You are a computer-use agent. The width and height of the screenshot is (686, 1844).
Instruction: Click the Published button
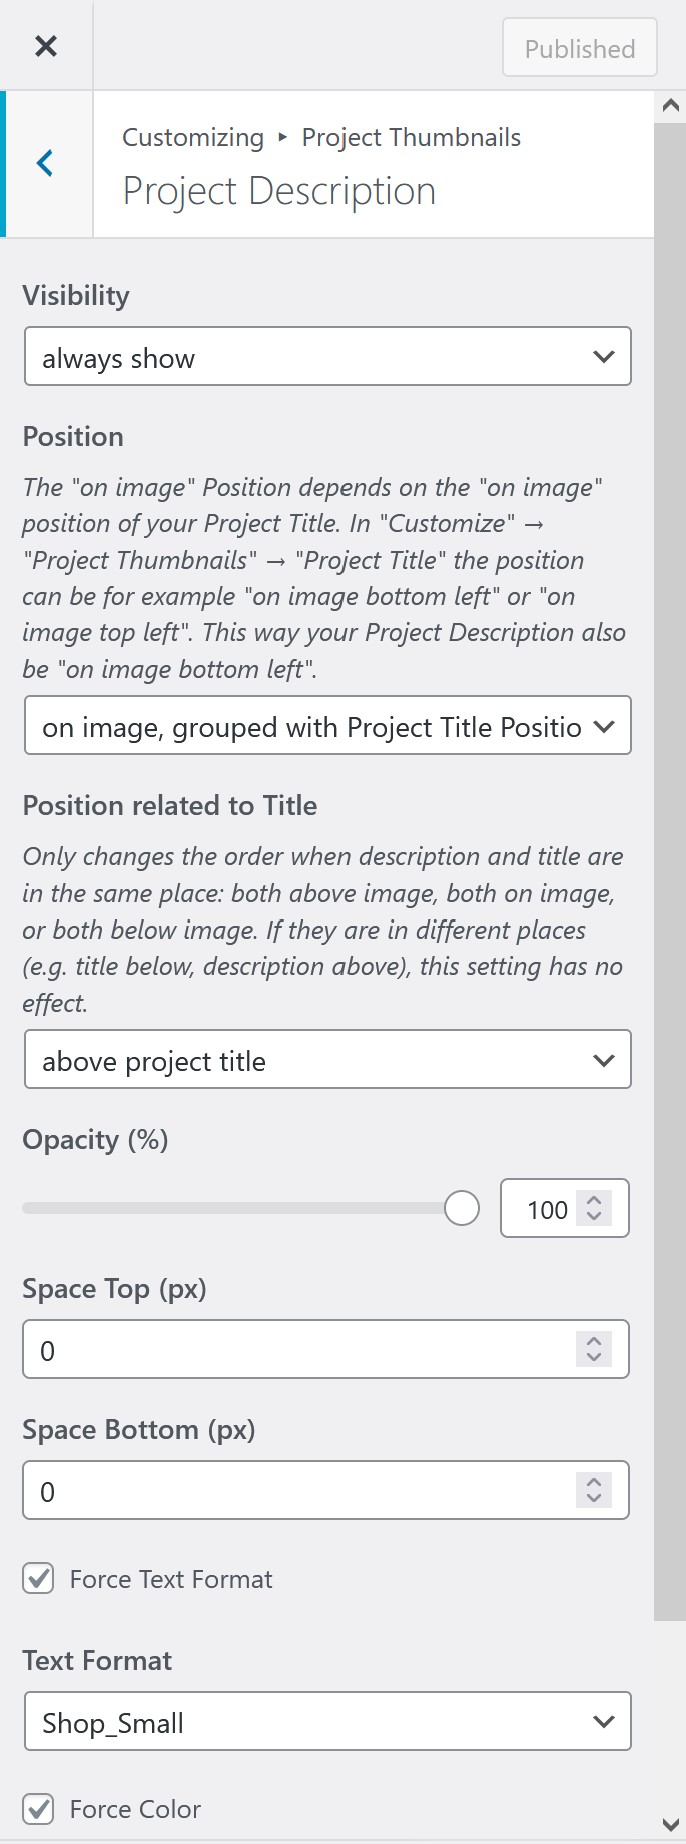click(x=579, y=47)
